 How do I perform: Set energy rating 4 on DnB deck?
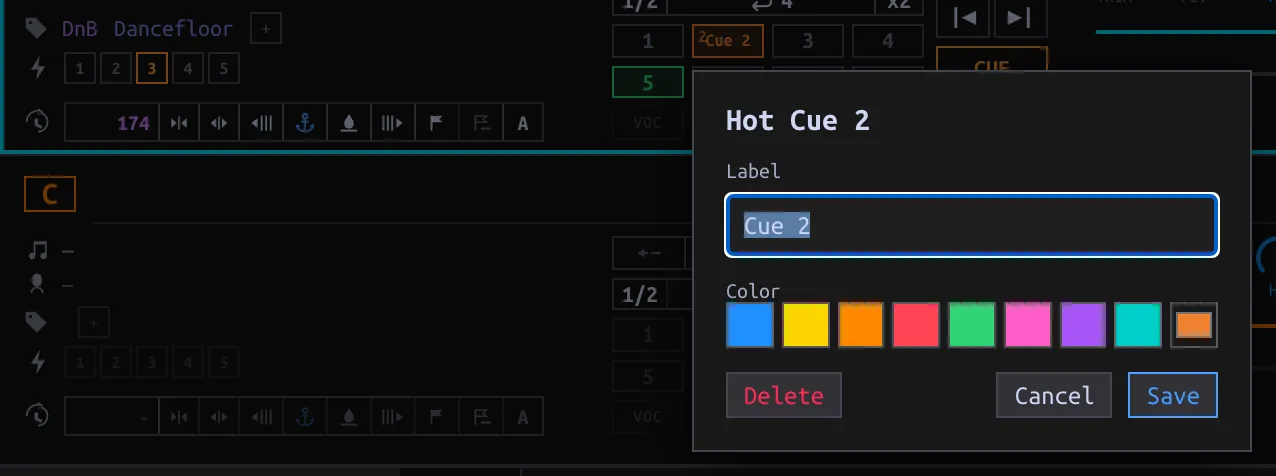(188, 68)
